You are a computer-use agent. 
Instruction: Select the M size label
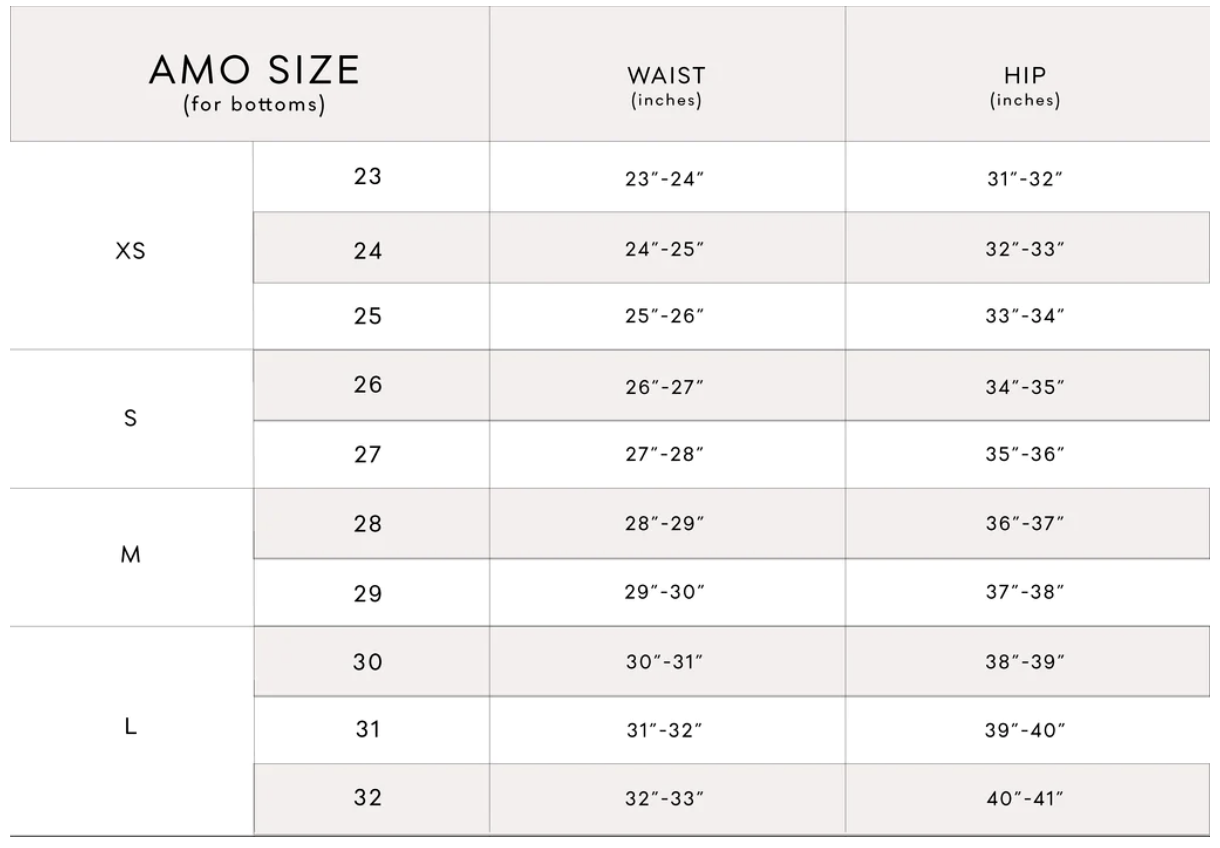click(130, 558)
